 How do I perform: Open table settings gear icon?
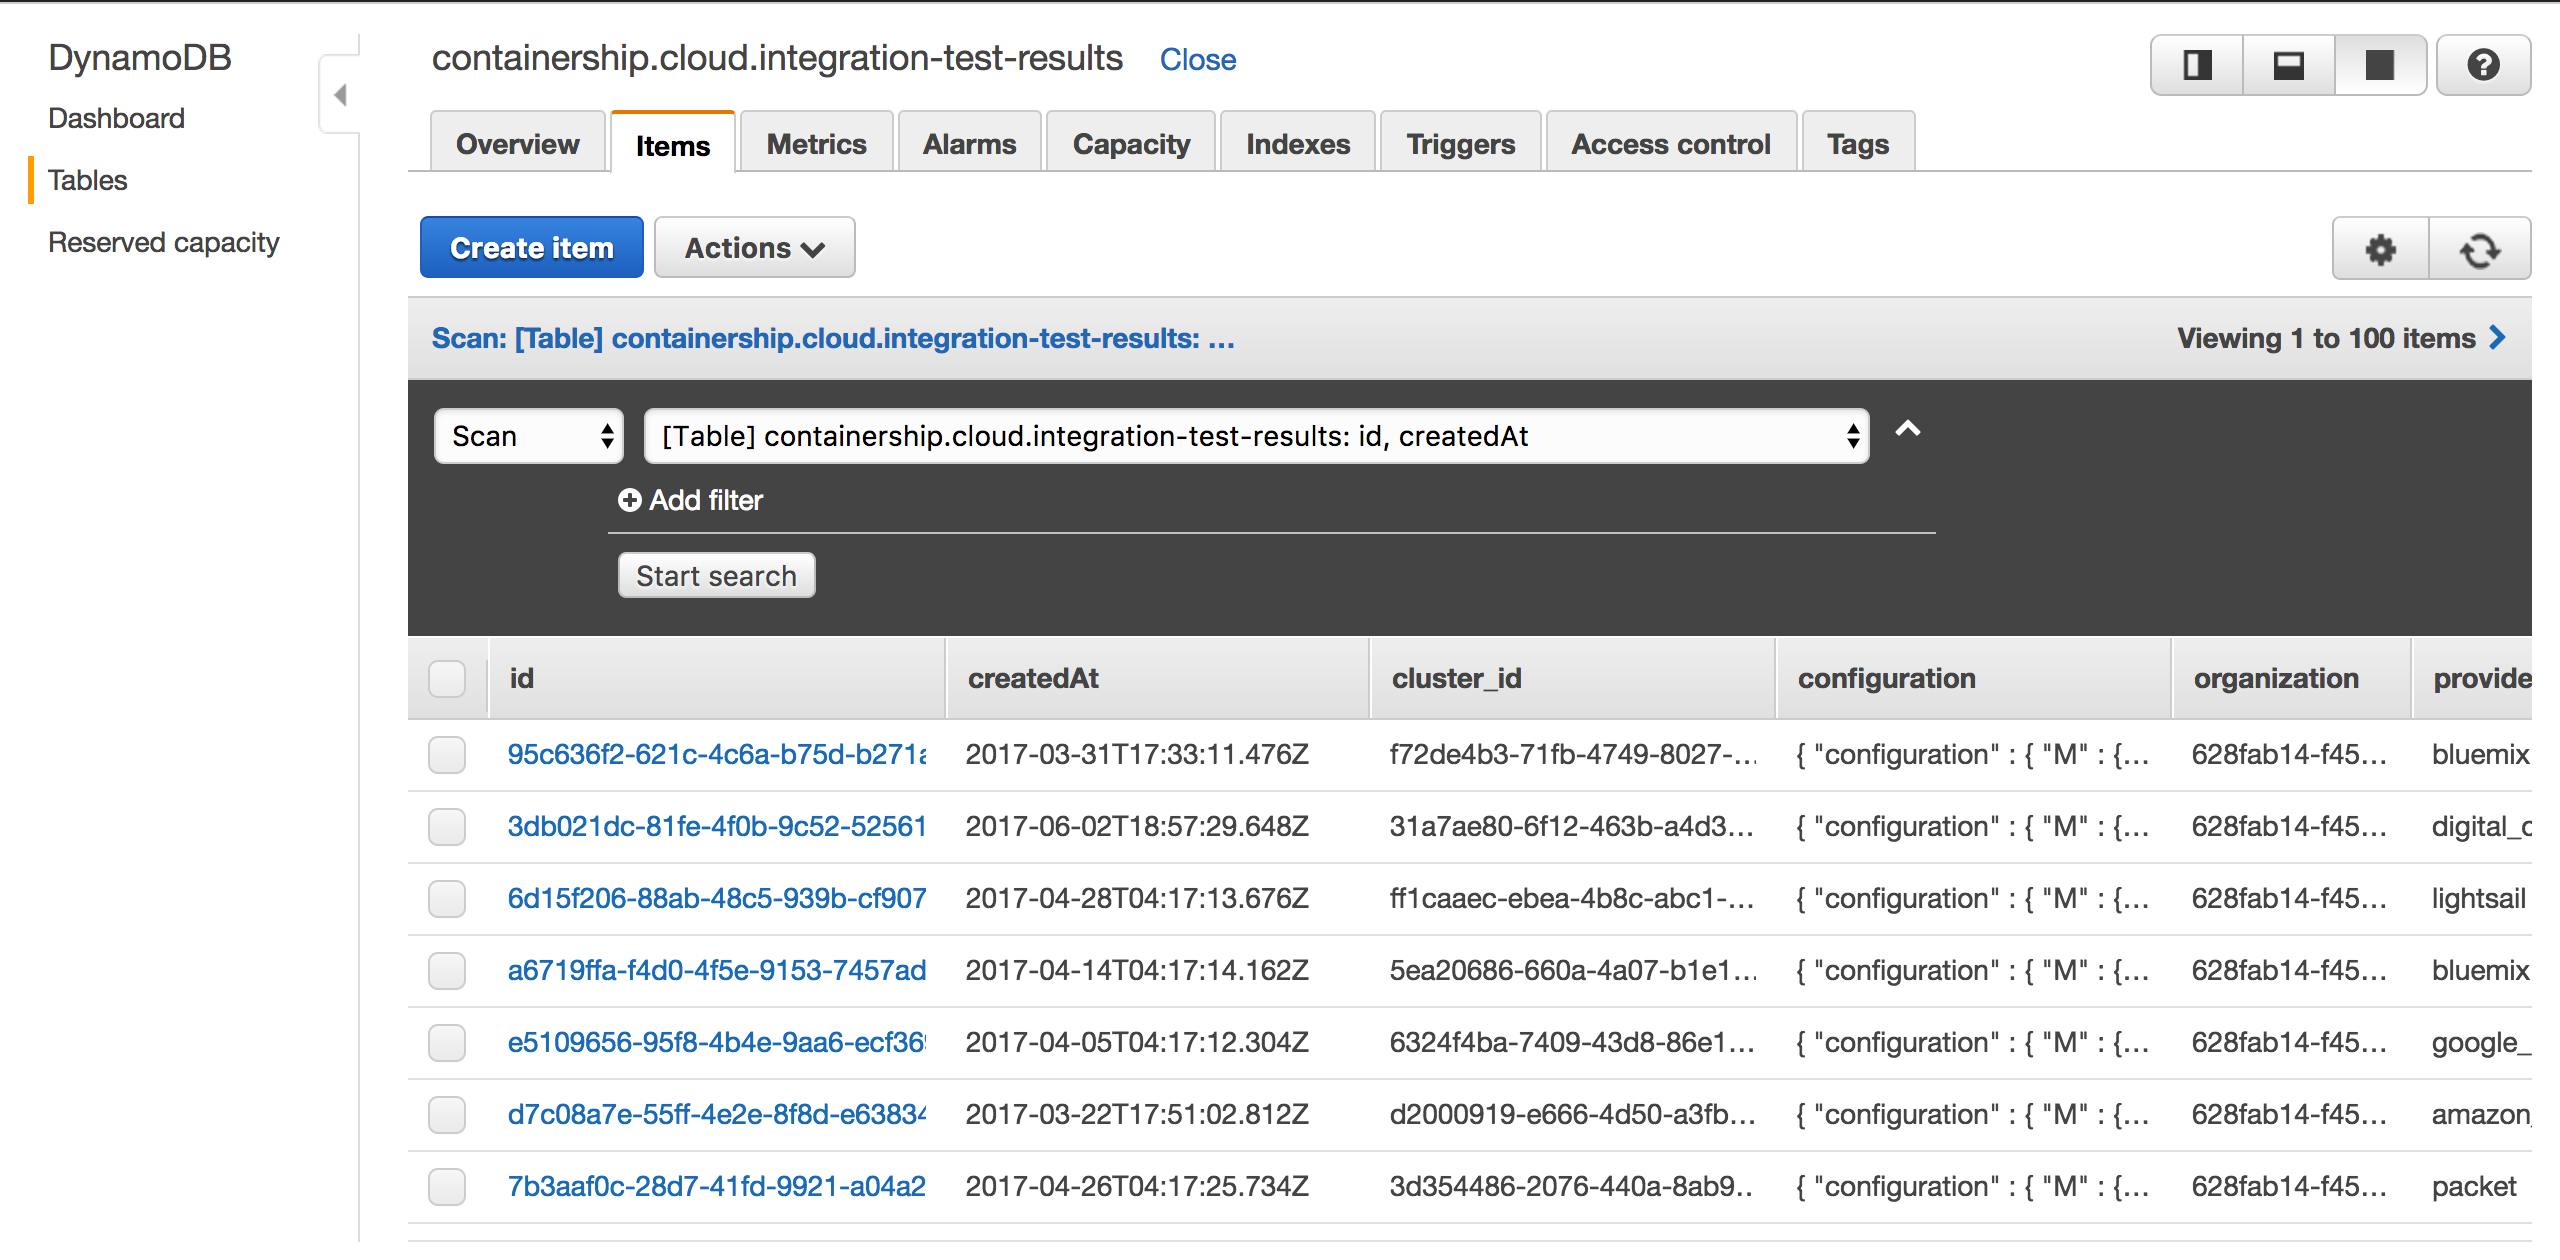pos(2380,249)
